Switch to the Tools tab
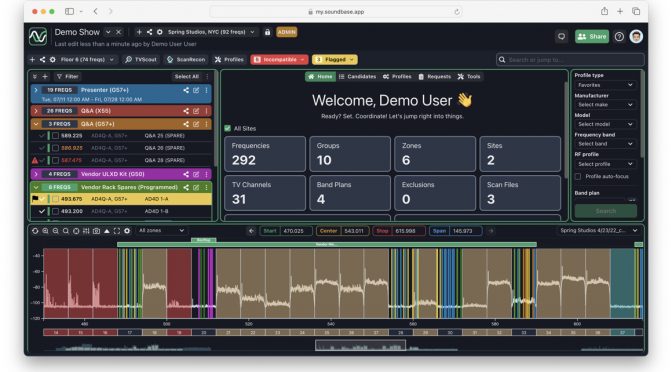 469,76
